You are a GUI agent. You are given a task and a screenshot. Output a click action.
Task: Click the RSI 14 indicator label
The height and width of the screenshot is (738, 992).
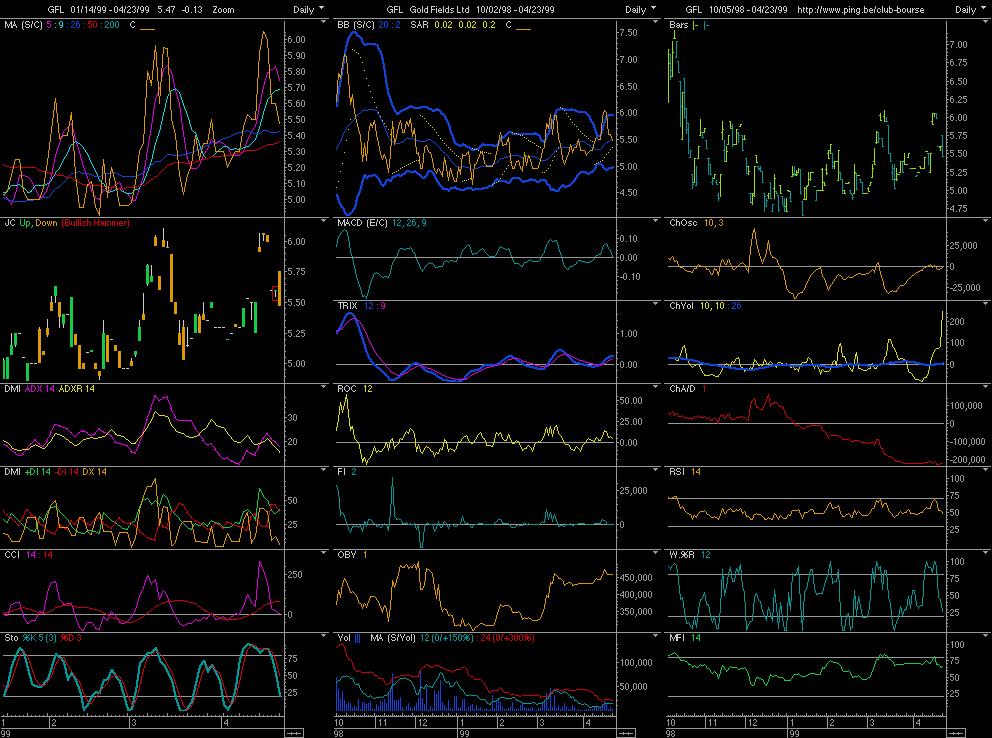tap(685, 472)
